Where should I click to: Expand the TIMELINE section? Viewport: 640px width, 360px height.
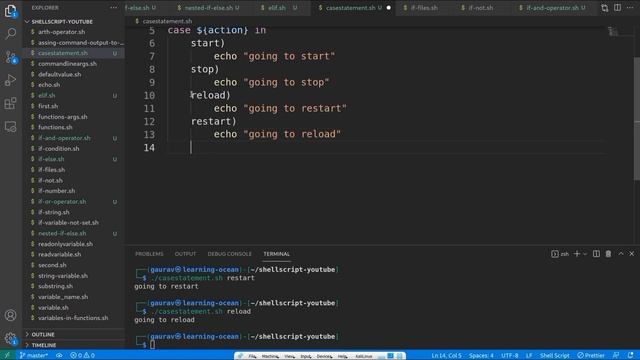(x=73, y=345)
